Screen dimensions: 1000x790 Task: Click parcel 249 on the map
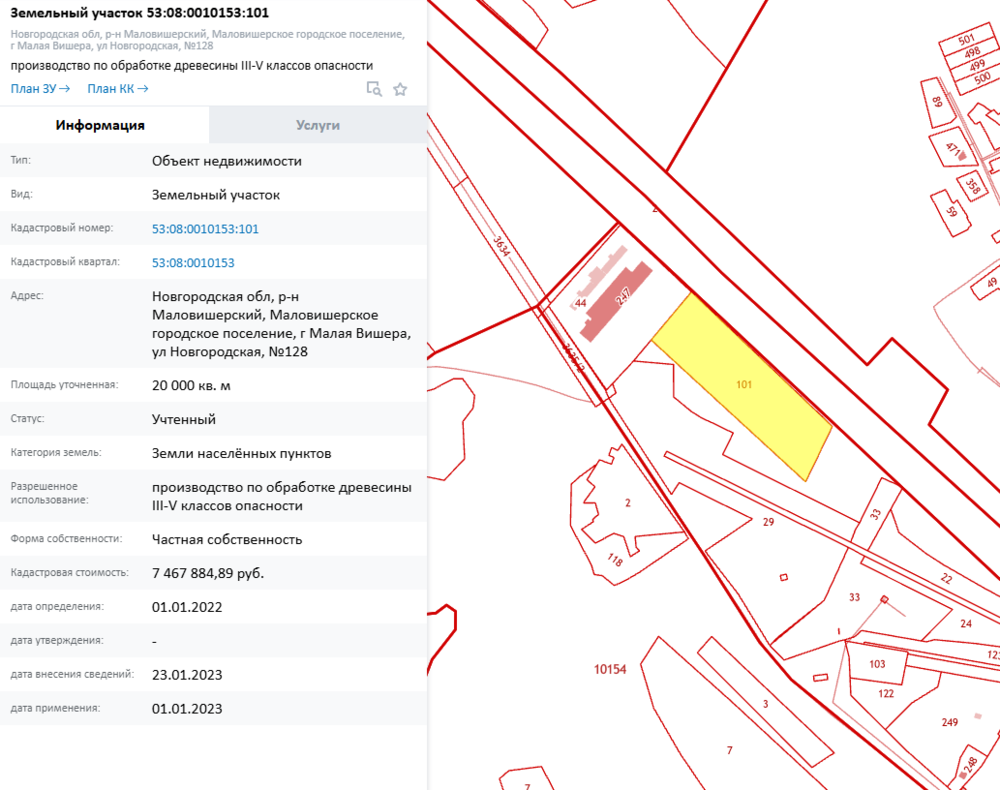point(949,722)
